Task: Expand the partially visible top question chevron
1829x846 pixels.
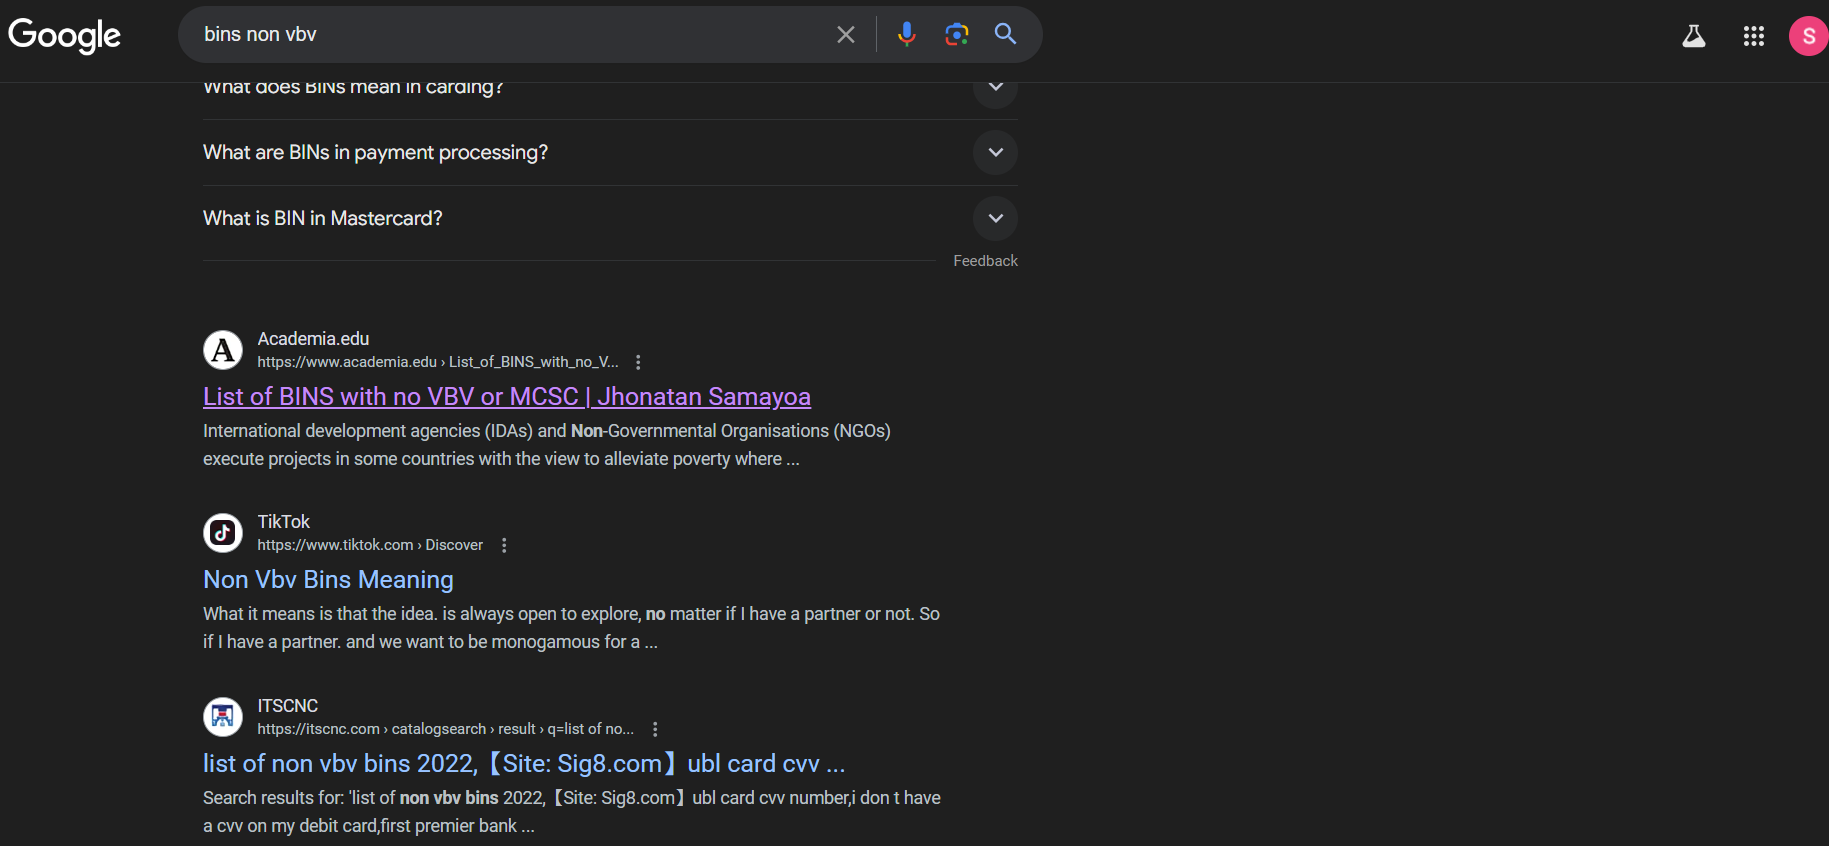Action: [995, 90]
